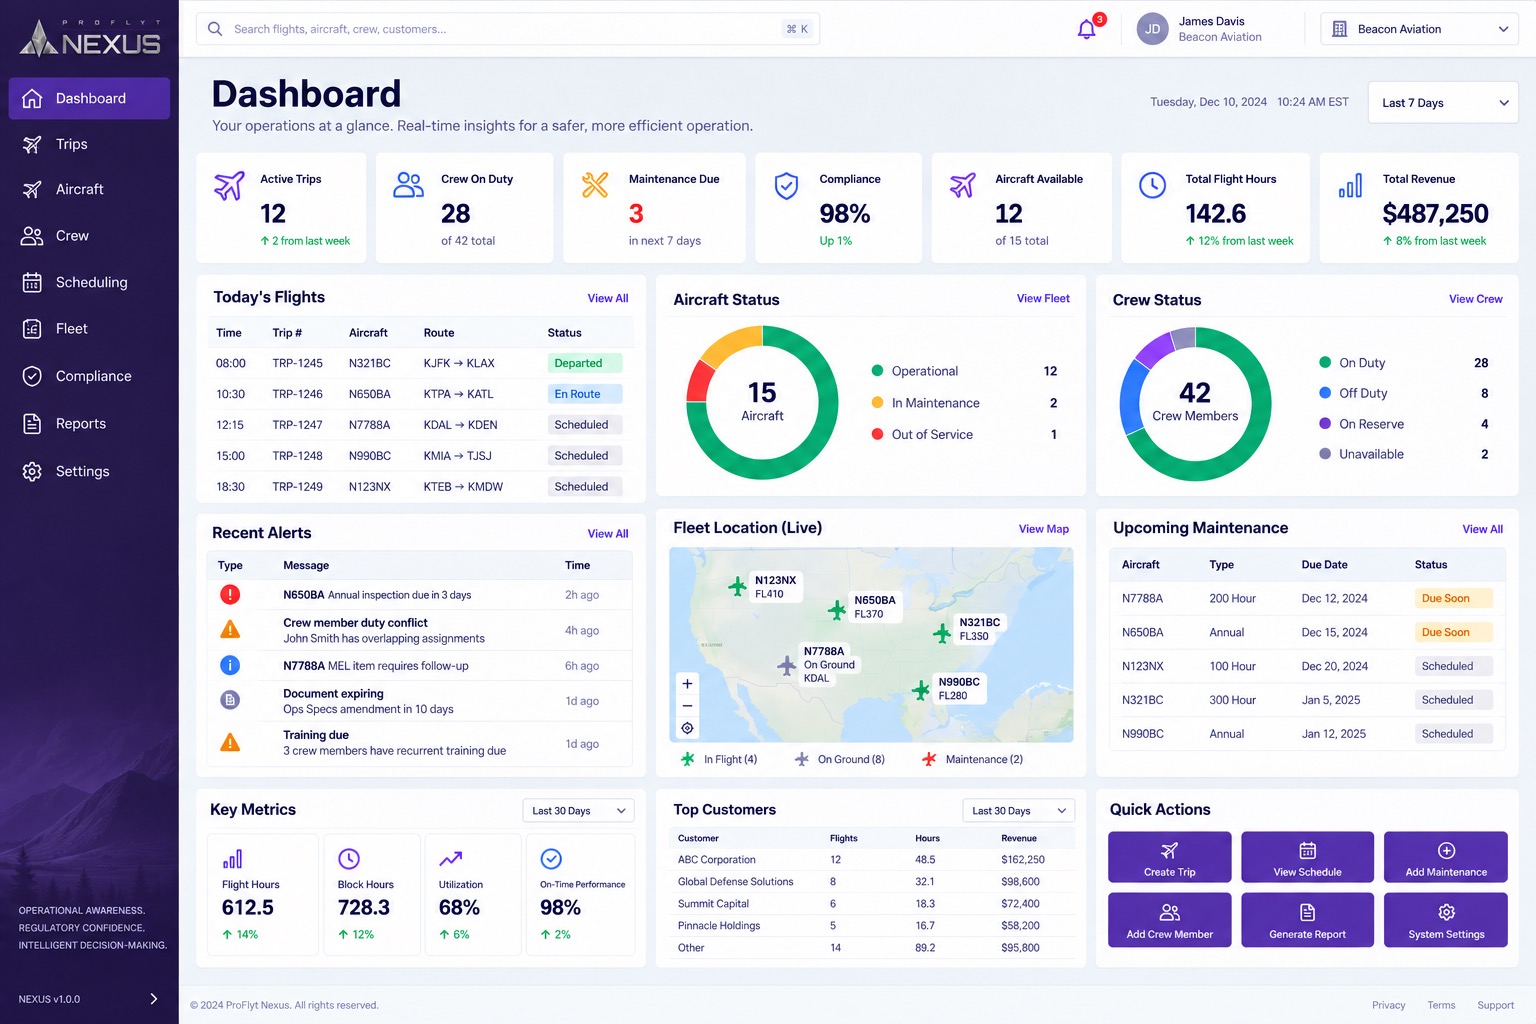
Task: Select Fleet in the sidebar
Action: click(x=89, y=329)
